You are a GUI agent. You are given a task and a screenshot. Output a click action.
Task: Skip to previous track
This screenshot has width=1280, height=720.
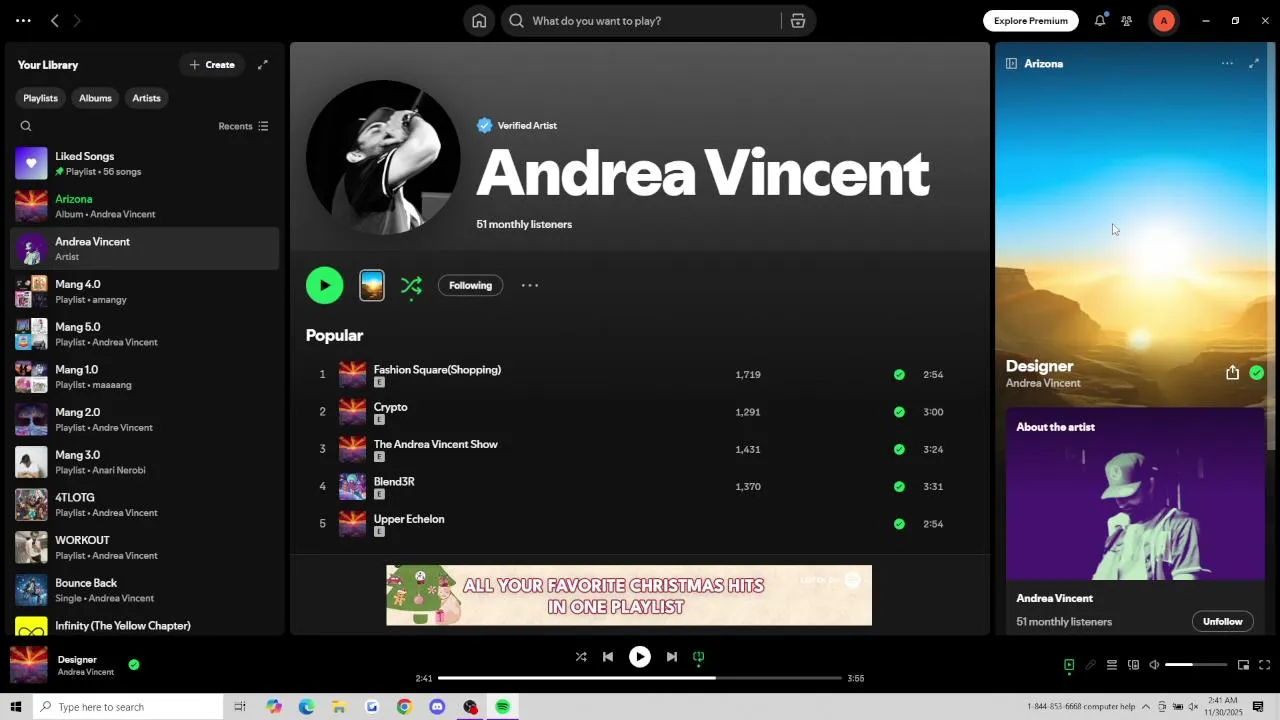(x=608, y=657)
